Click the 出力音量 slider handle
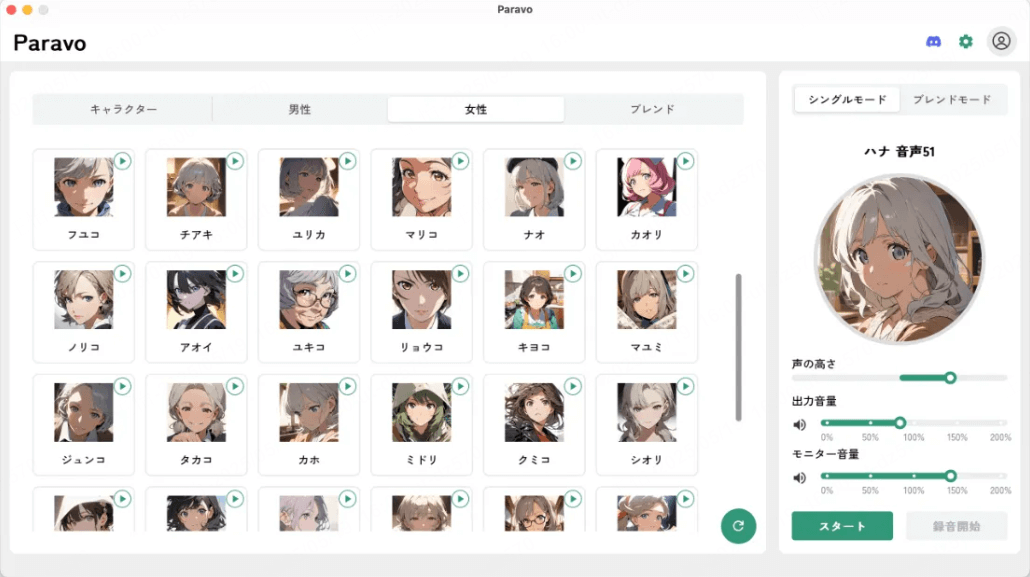Screen dimensions: 1030x577 coord(900,423)
